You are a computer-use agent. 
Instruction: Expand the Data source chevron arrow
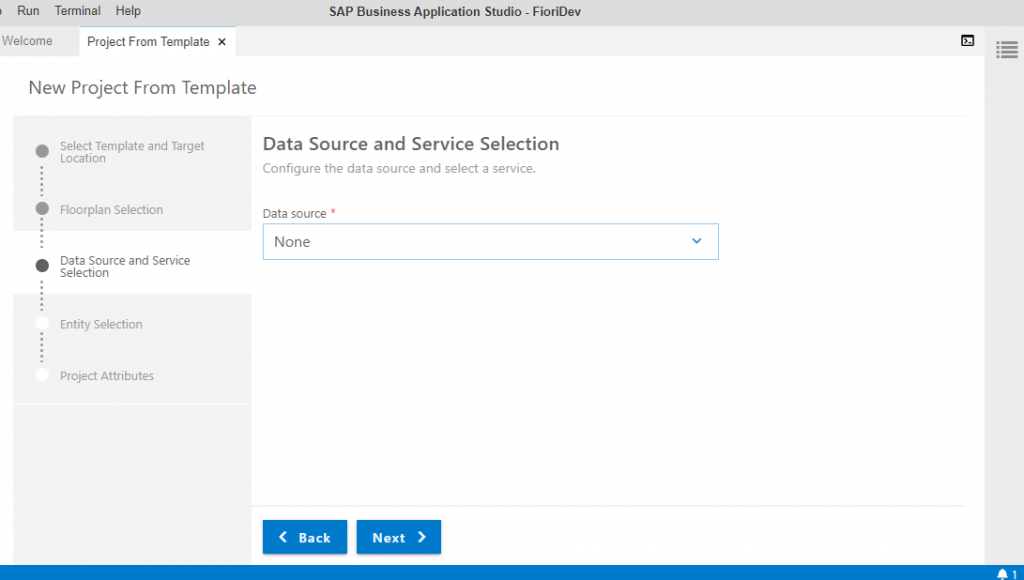coord(696,241)
